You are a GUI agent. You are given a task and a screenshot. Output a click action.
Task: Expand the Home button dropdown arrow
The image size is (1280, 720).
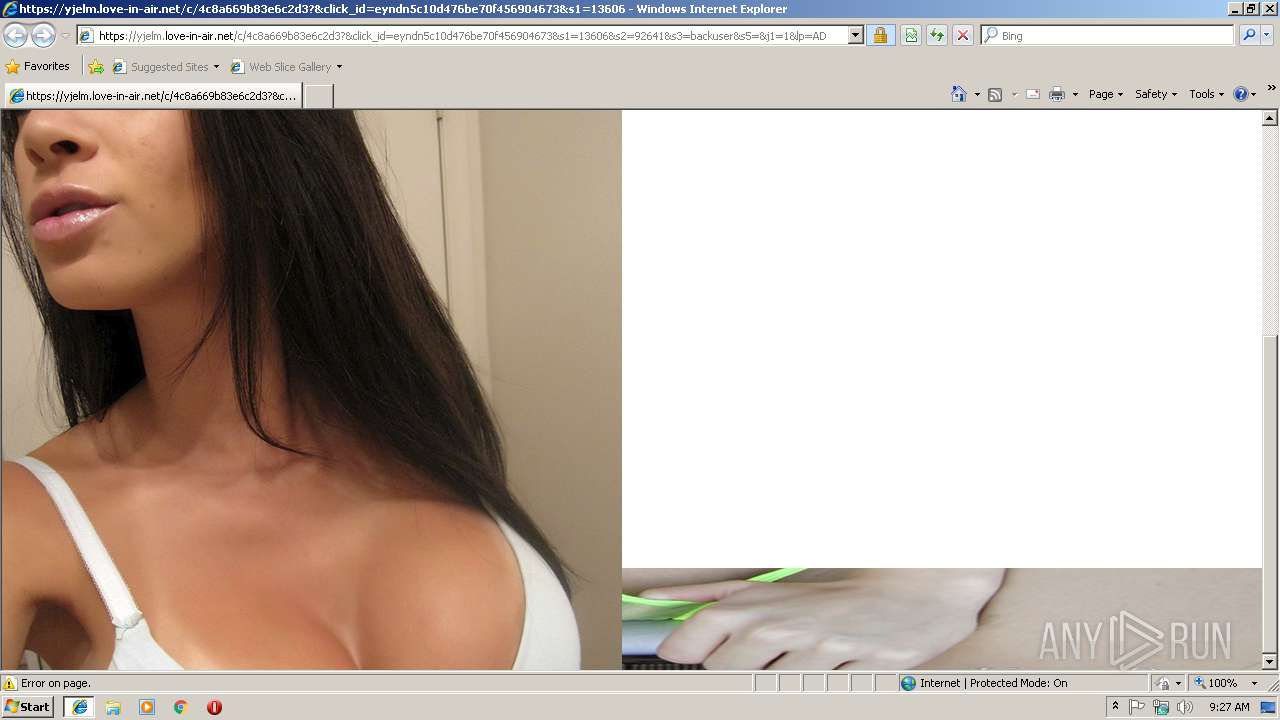[977, 94]
